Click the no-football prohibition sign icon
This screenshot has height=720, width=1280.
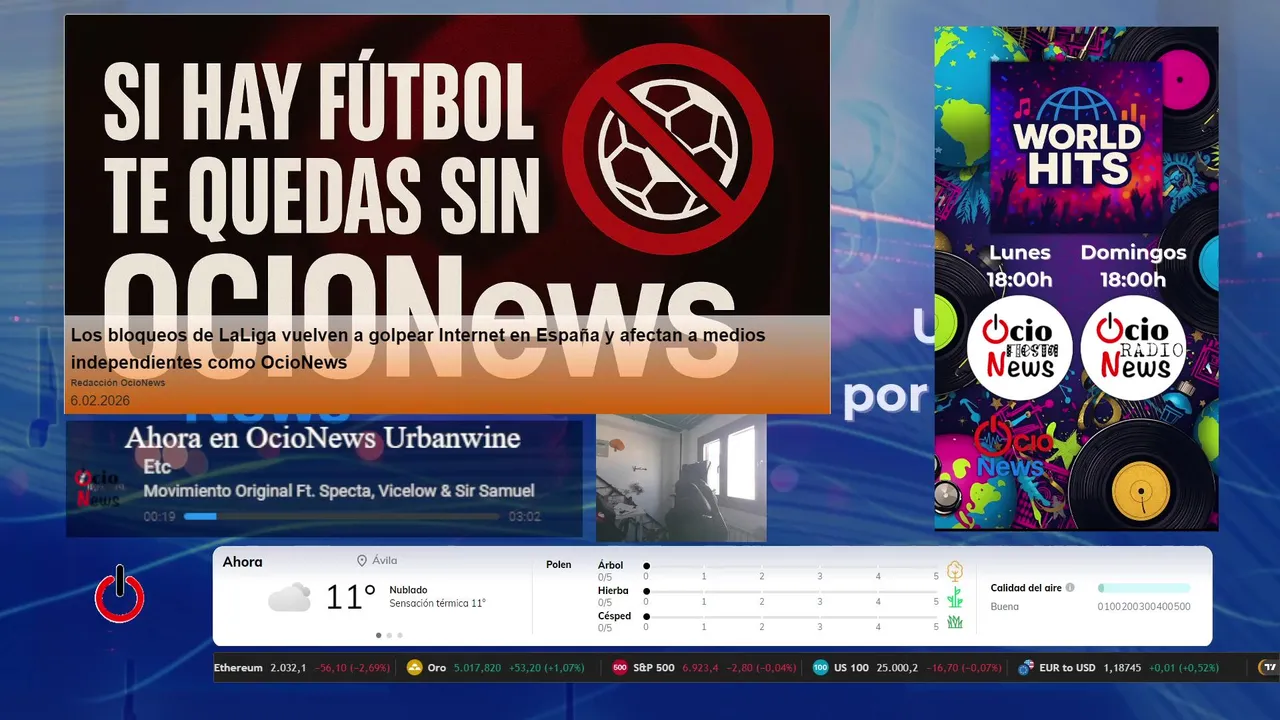(668, 148)
